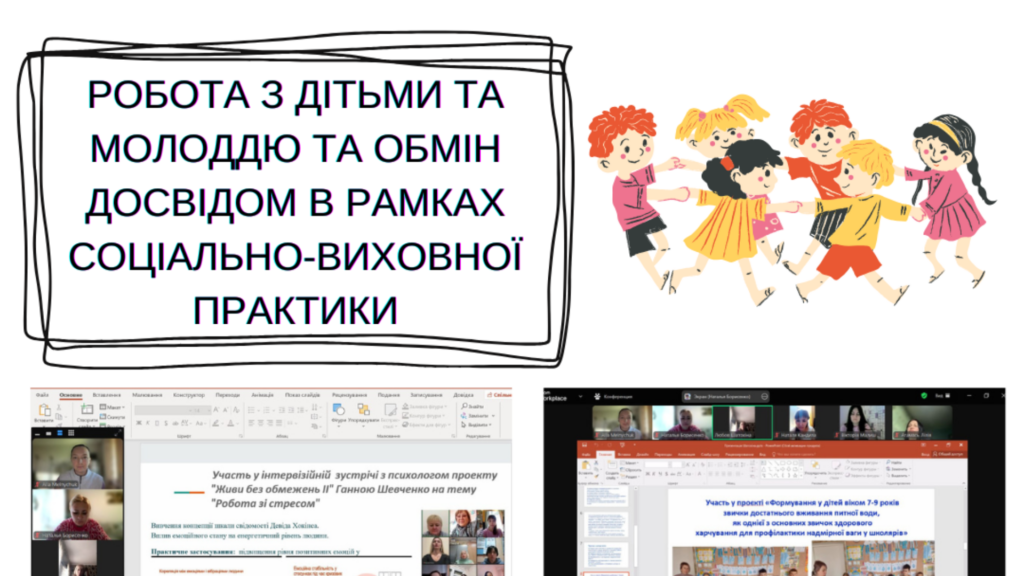
Task: Toggle bold formatting in the left ribbon
Action: tap(140, 424)
